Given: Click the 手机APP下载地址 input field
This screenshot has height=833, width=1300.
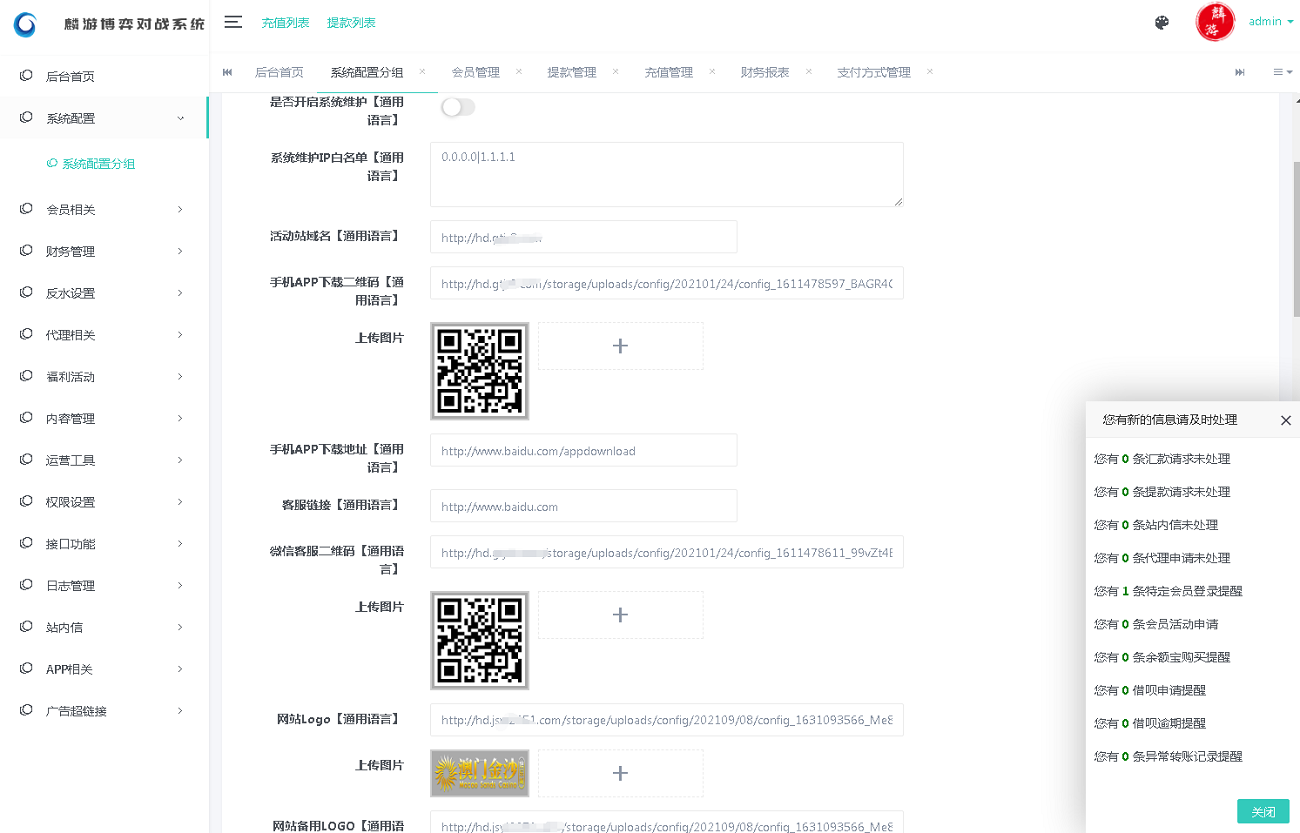Looking at the screenshot, I should (x=583, y=450).
